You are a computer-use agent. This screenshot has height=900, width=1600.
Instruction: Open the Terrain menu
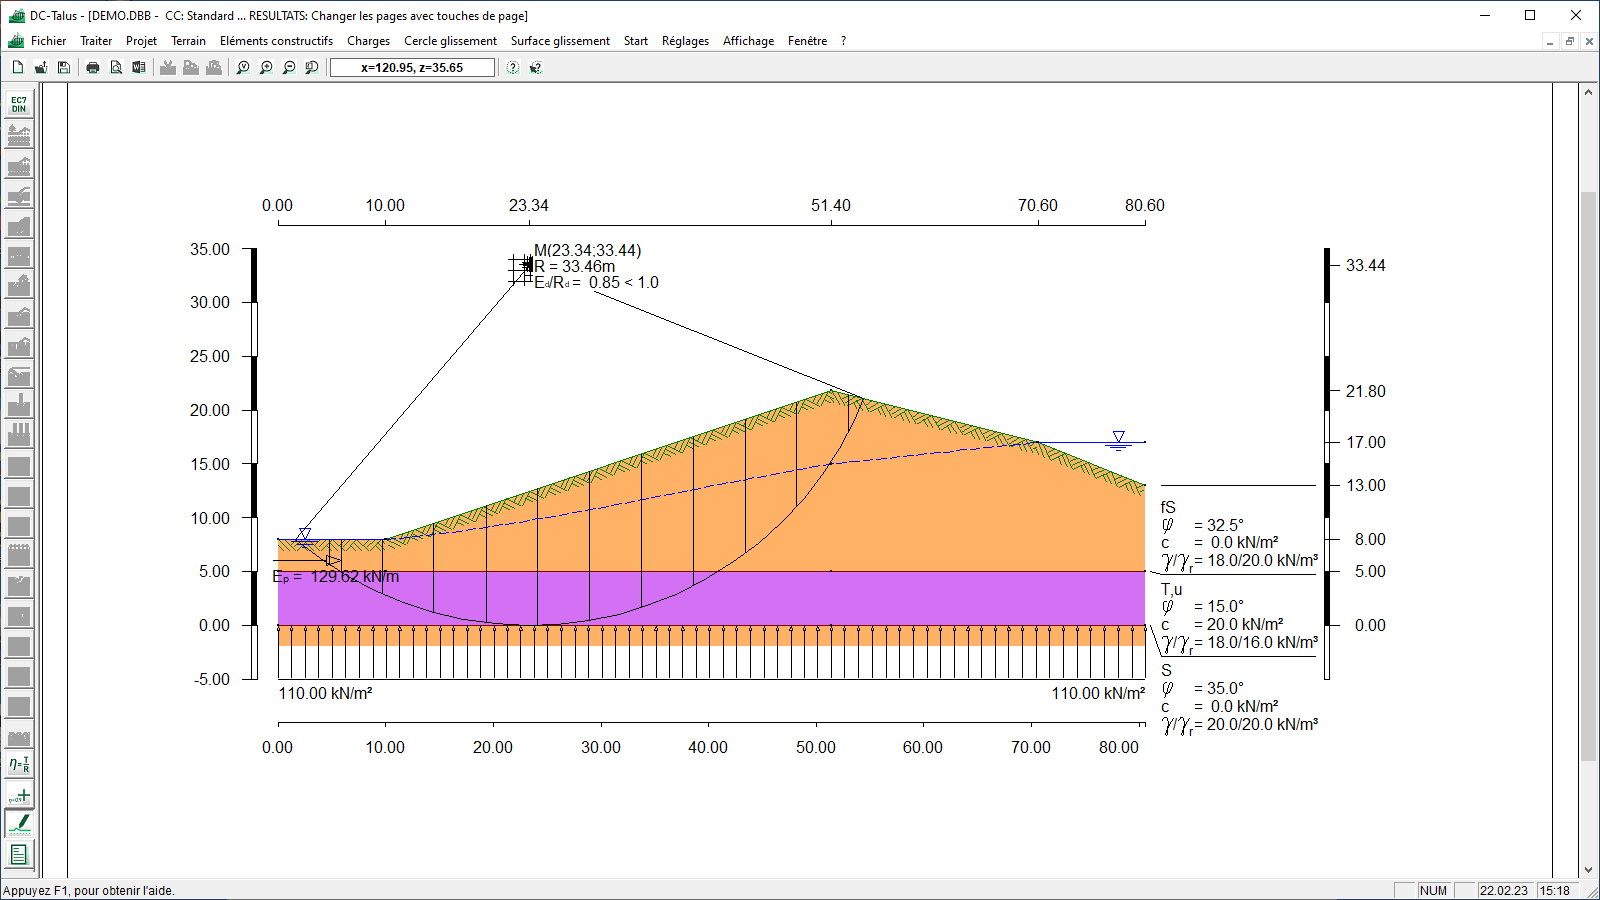(x=188, y=41)
